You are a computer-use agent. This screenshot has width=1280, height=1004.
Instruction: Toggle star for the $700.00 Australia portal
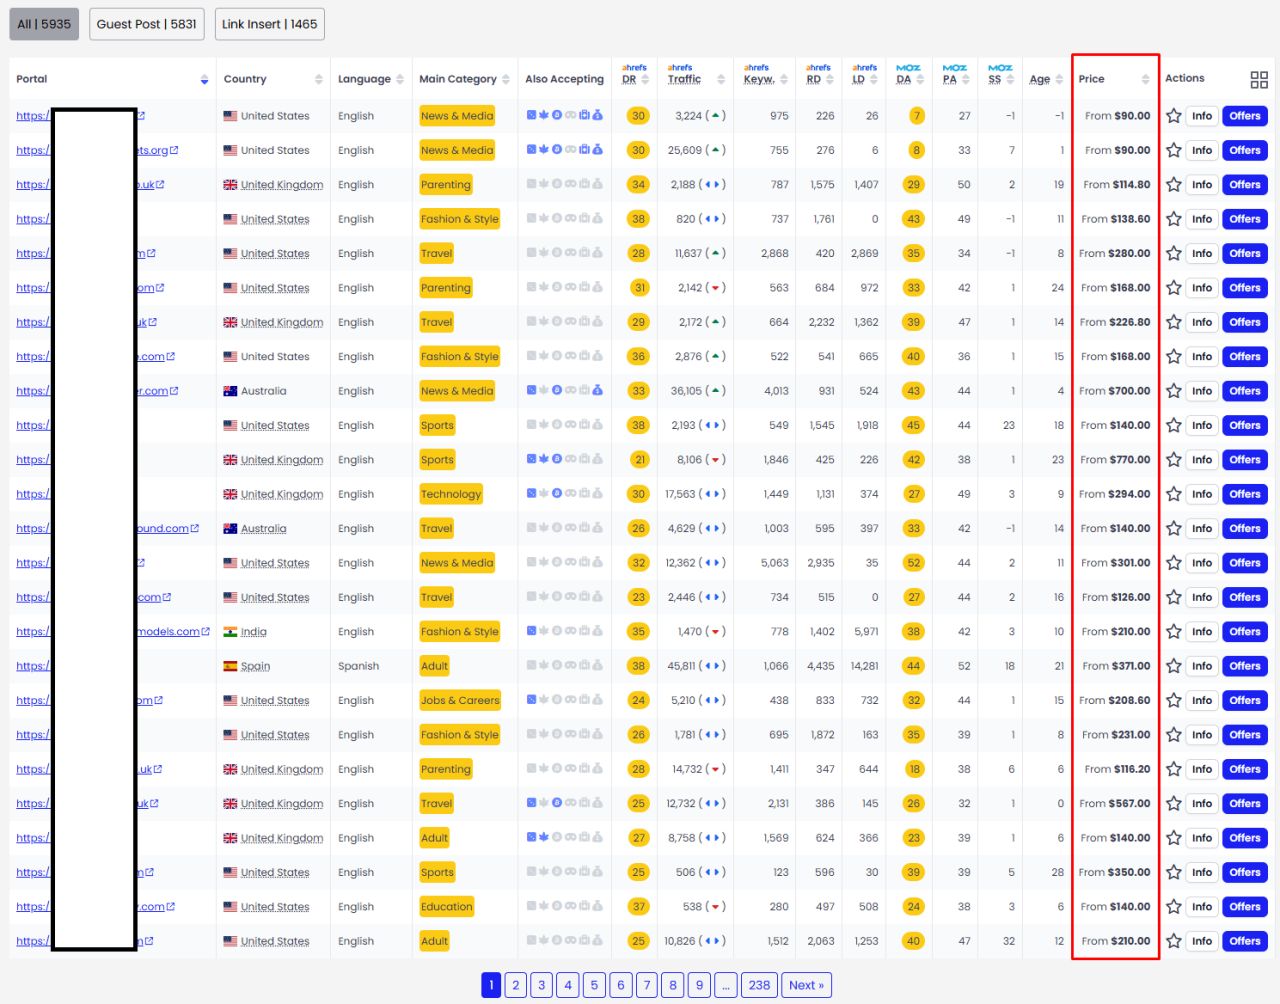point(1174,391)
